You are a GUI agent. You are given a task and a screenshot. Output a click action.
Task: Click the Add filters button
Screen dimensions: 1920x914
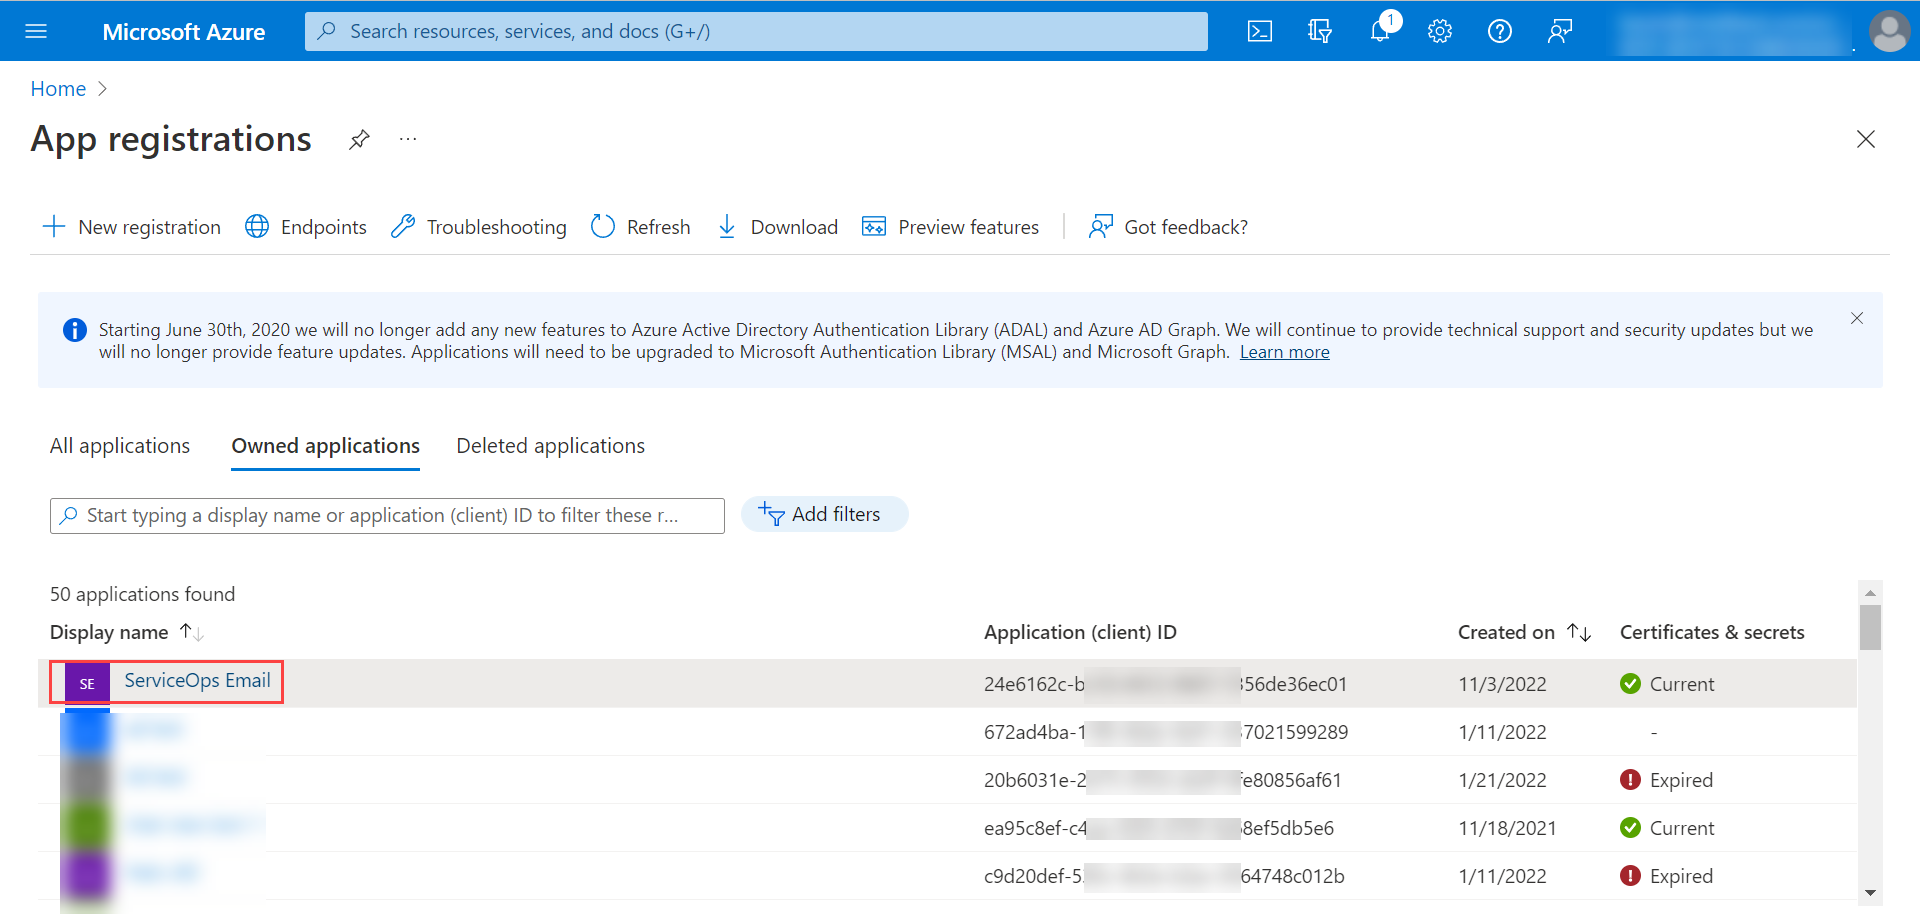pyautogui.click(x=824, y=514)
